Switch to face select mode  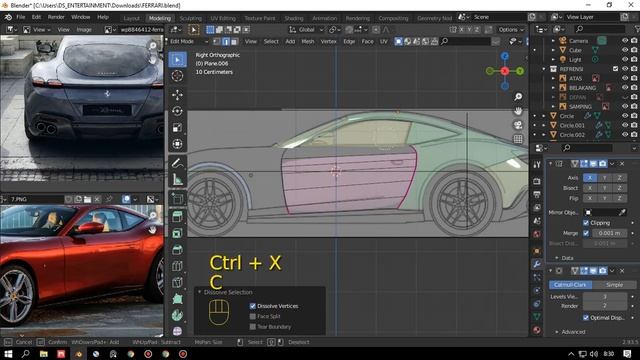[234, 42]
